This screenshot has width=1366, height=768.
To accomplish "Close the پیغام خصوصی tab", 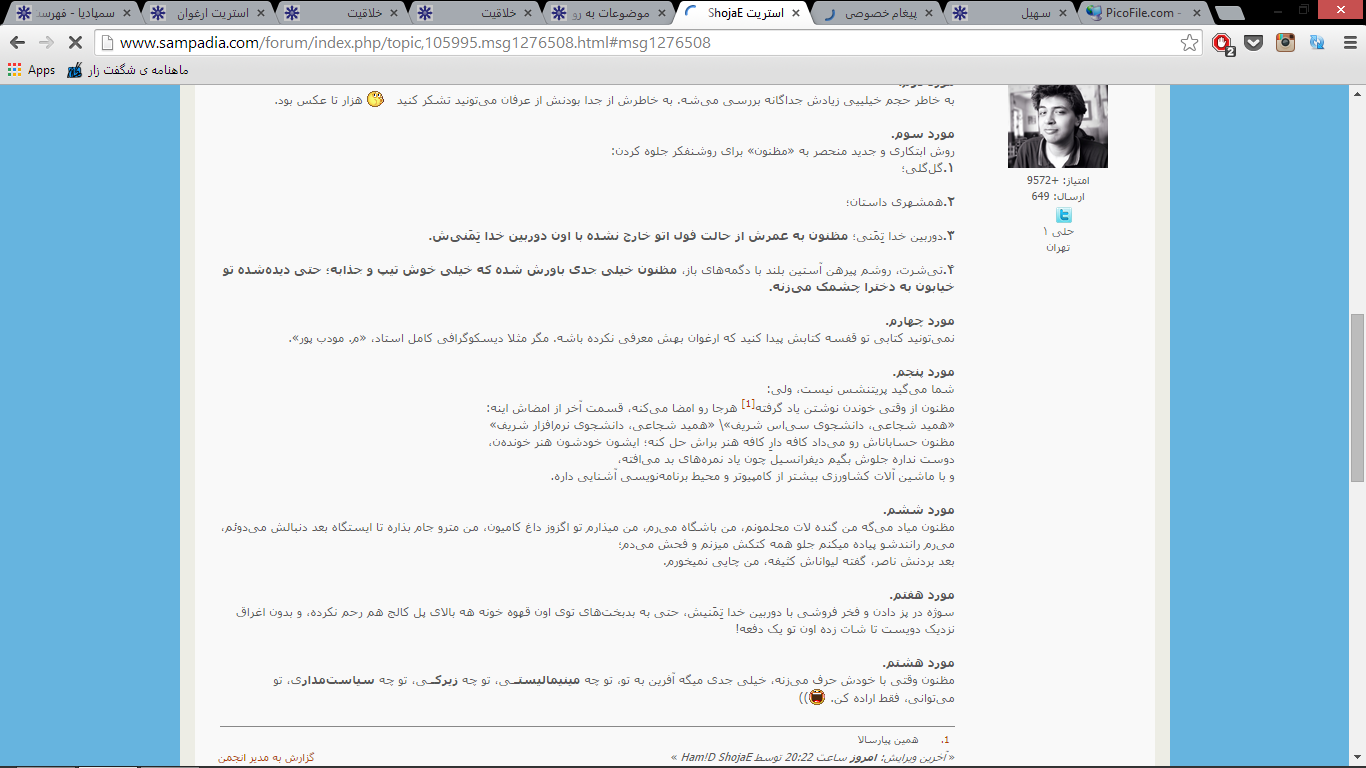I will [x=929, y=13].
